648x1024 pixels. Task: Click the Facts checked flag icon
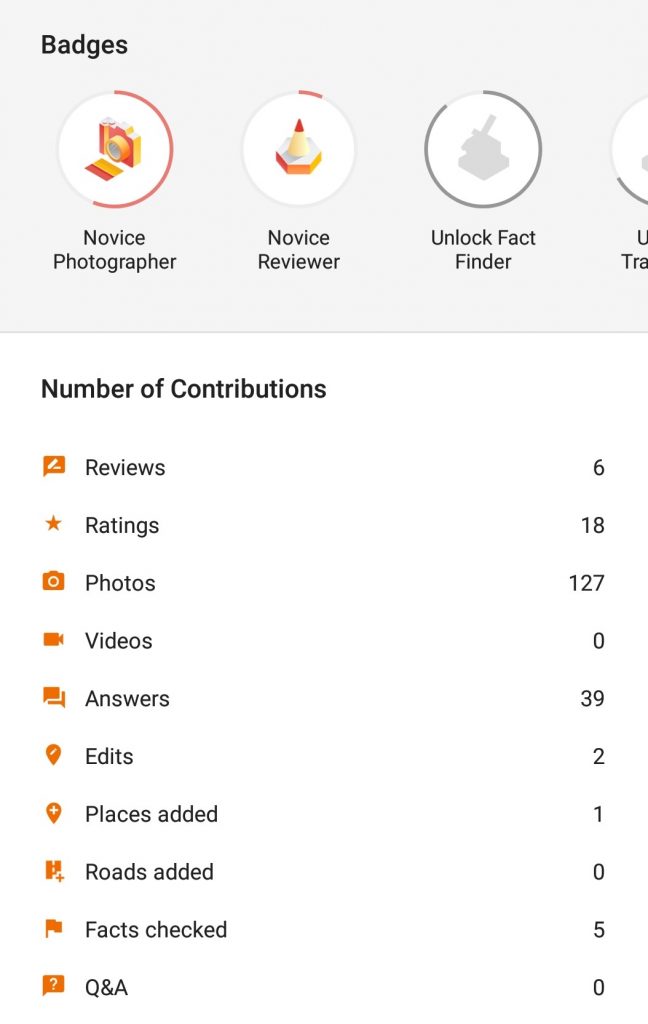(54, 928)
